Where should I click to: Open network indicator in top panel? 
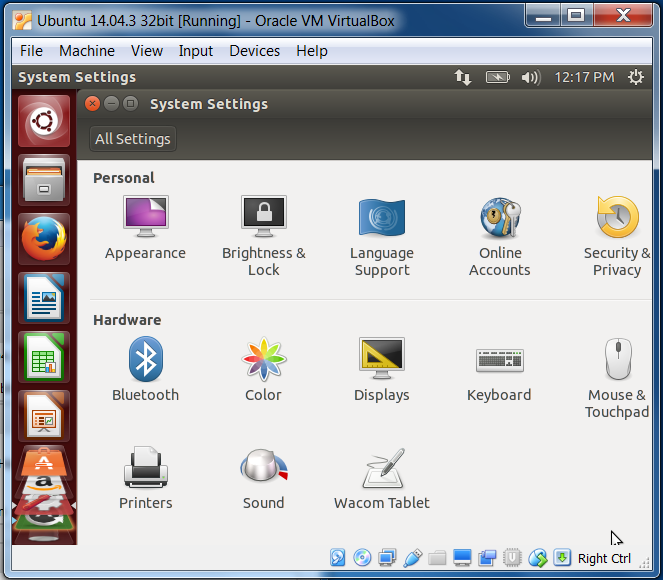[463, 77]
